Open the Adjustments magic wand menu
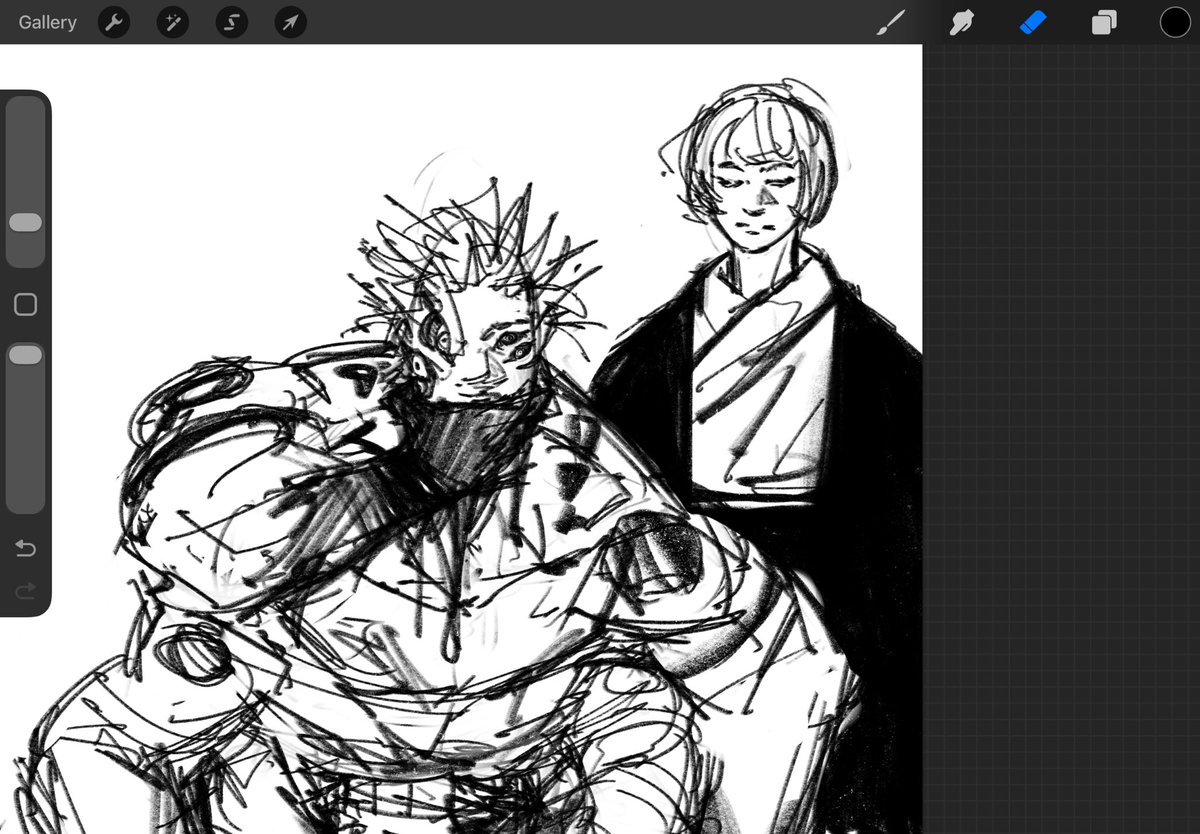This screenshot has height=834, width=1200. coord(173,22)
